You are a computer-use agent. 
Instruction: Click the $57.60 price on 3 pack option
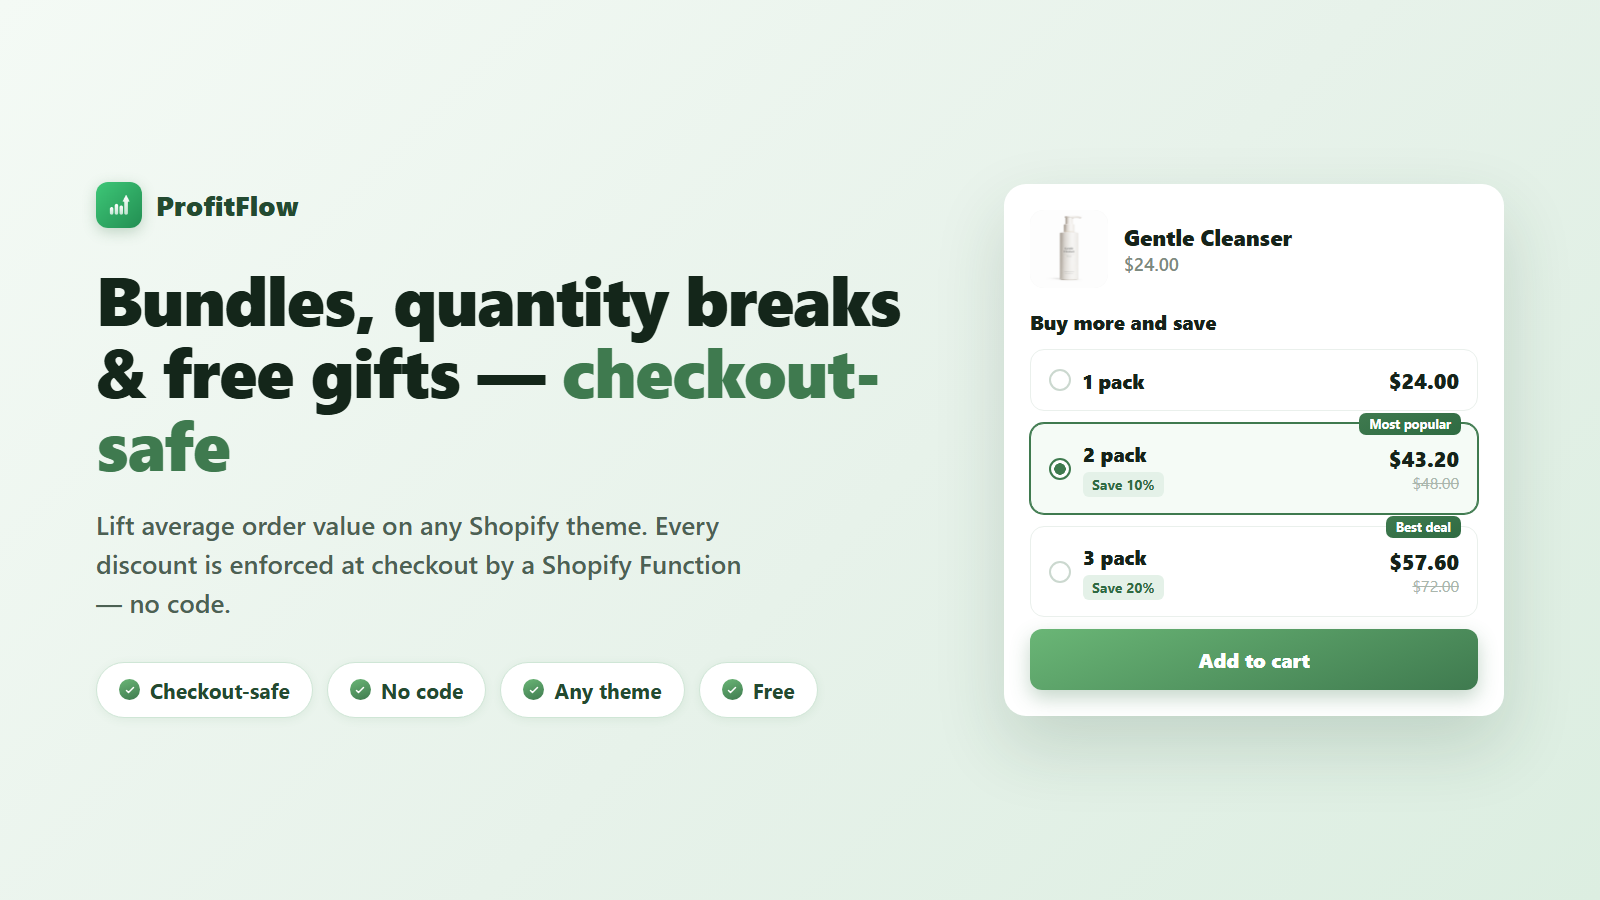pos(1424,562)
